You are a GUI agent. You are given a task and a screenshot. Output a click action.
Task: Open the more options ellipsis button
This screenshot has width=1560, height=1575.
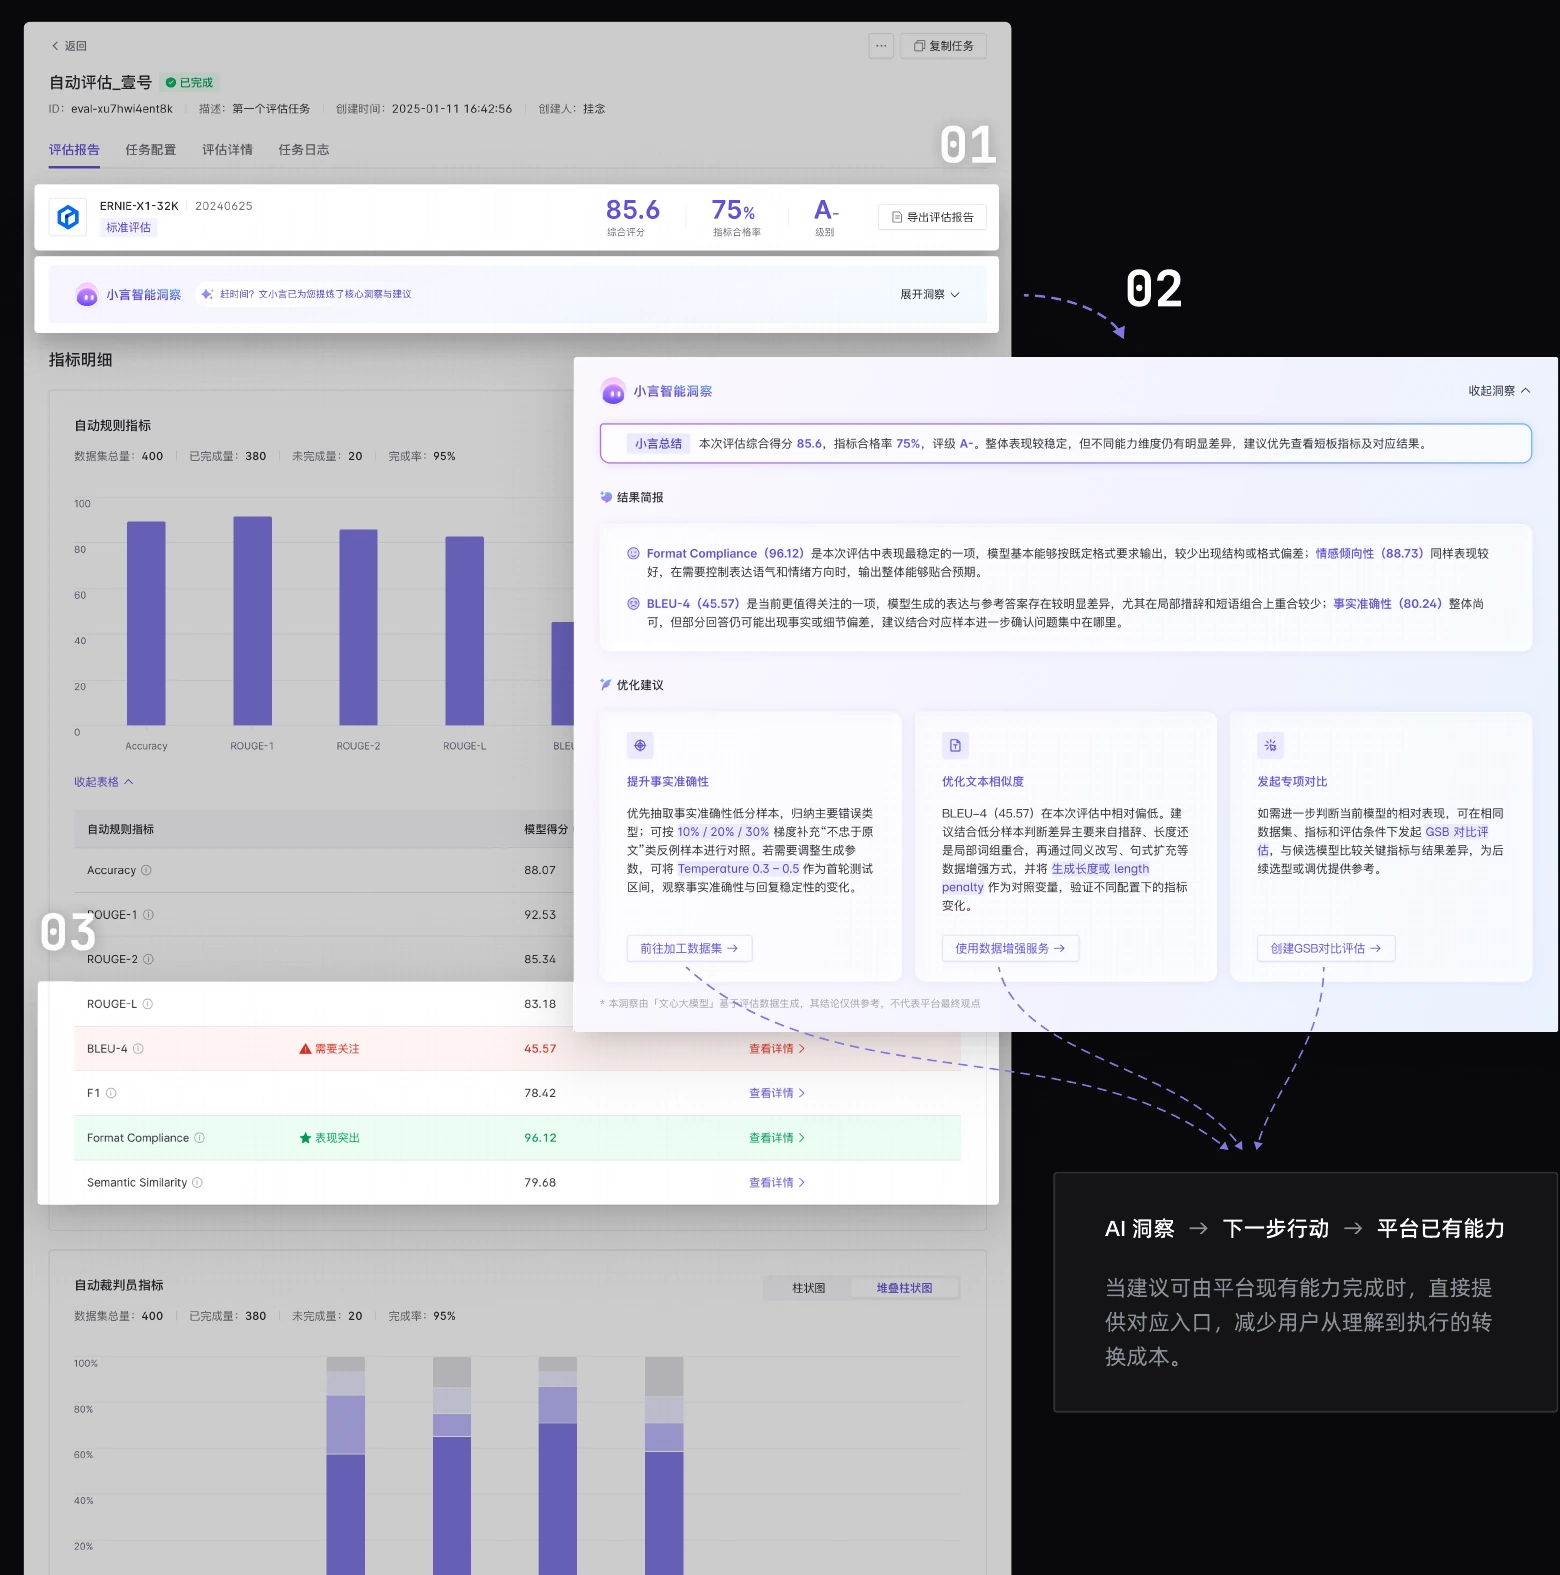881,46
